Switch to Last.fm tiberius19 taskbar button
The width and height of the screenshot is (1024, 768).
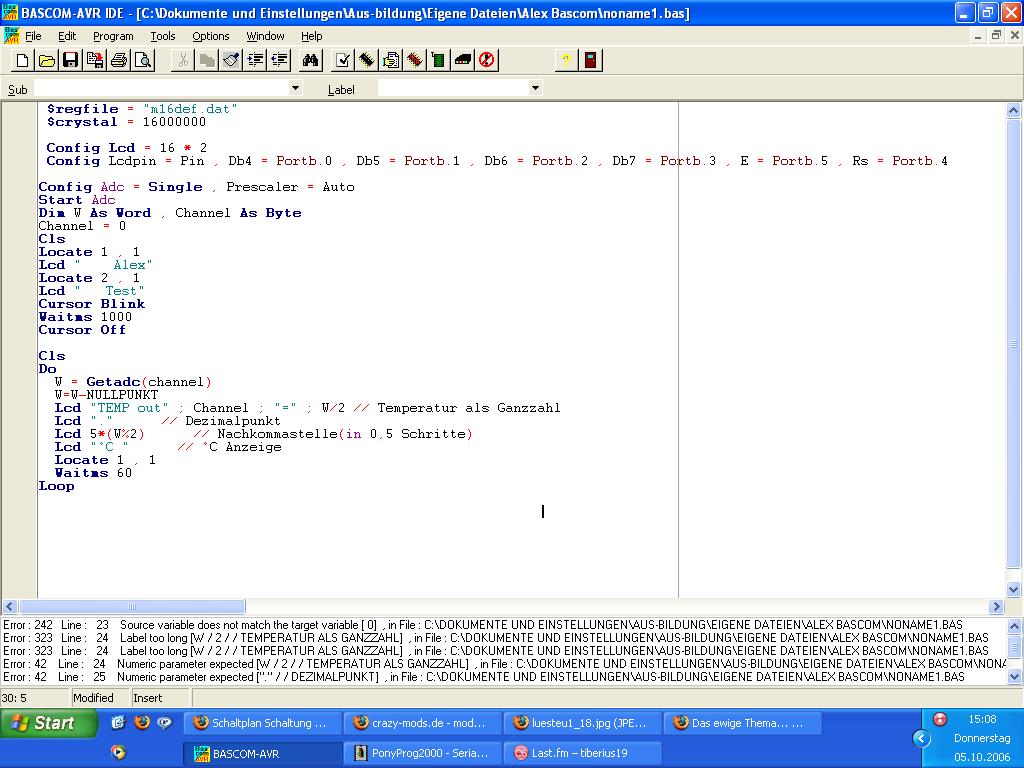(584, 753)
